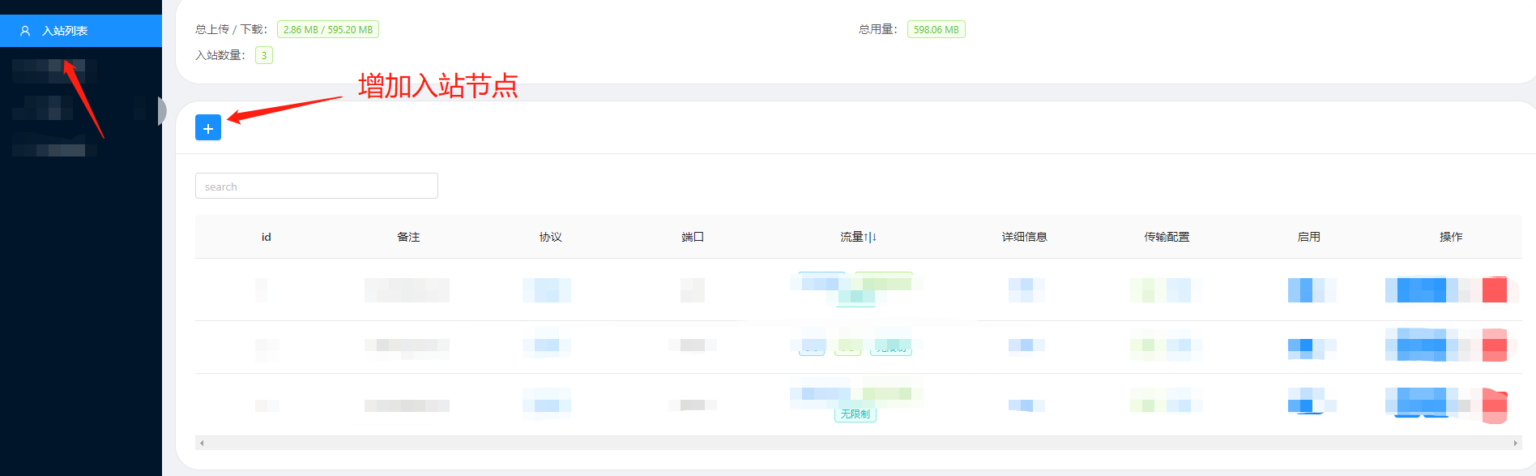Collapse the sidebar using the edge handle
Viewport: 1536px width, 476px height.
(x=162, y=110)
